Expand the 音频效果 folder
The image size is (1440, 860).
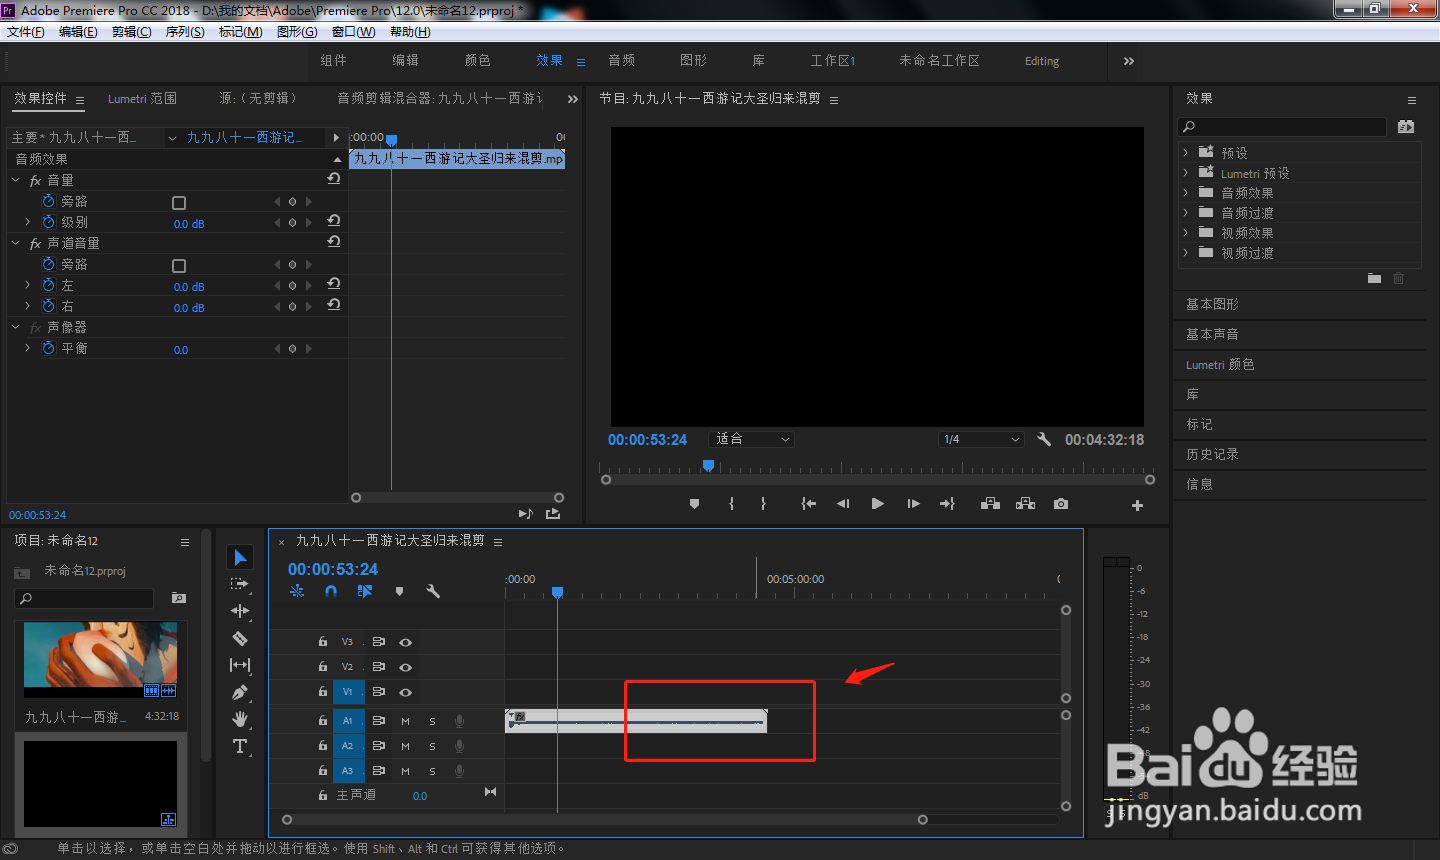[1186, 193]
